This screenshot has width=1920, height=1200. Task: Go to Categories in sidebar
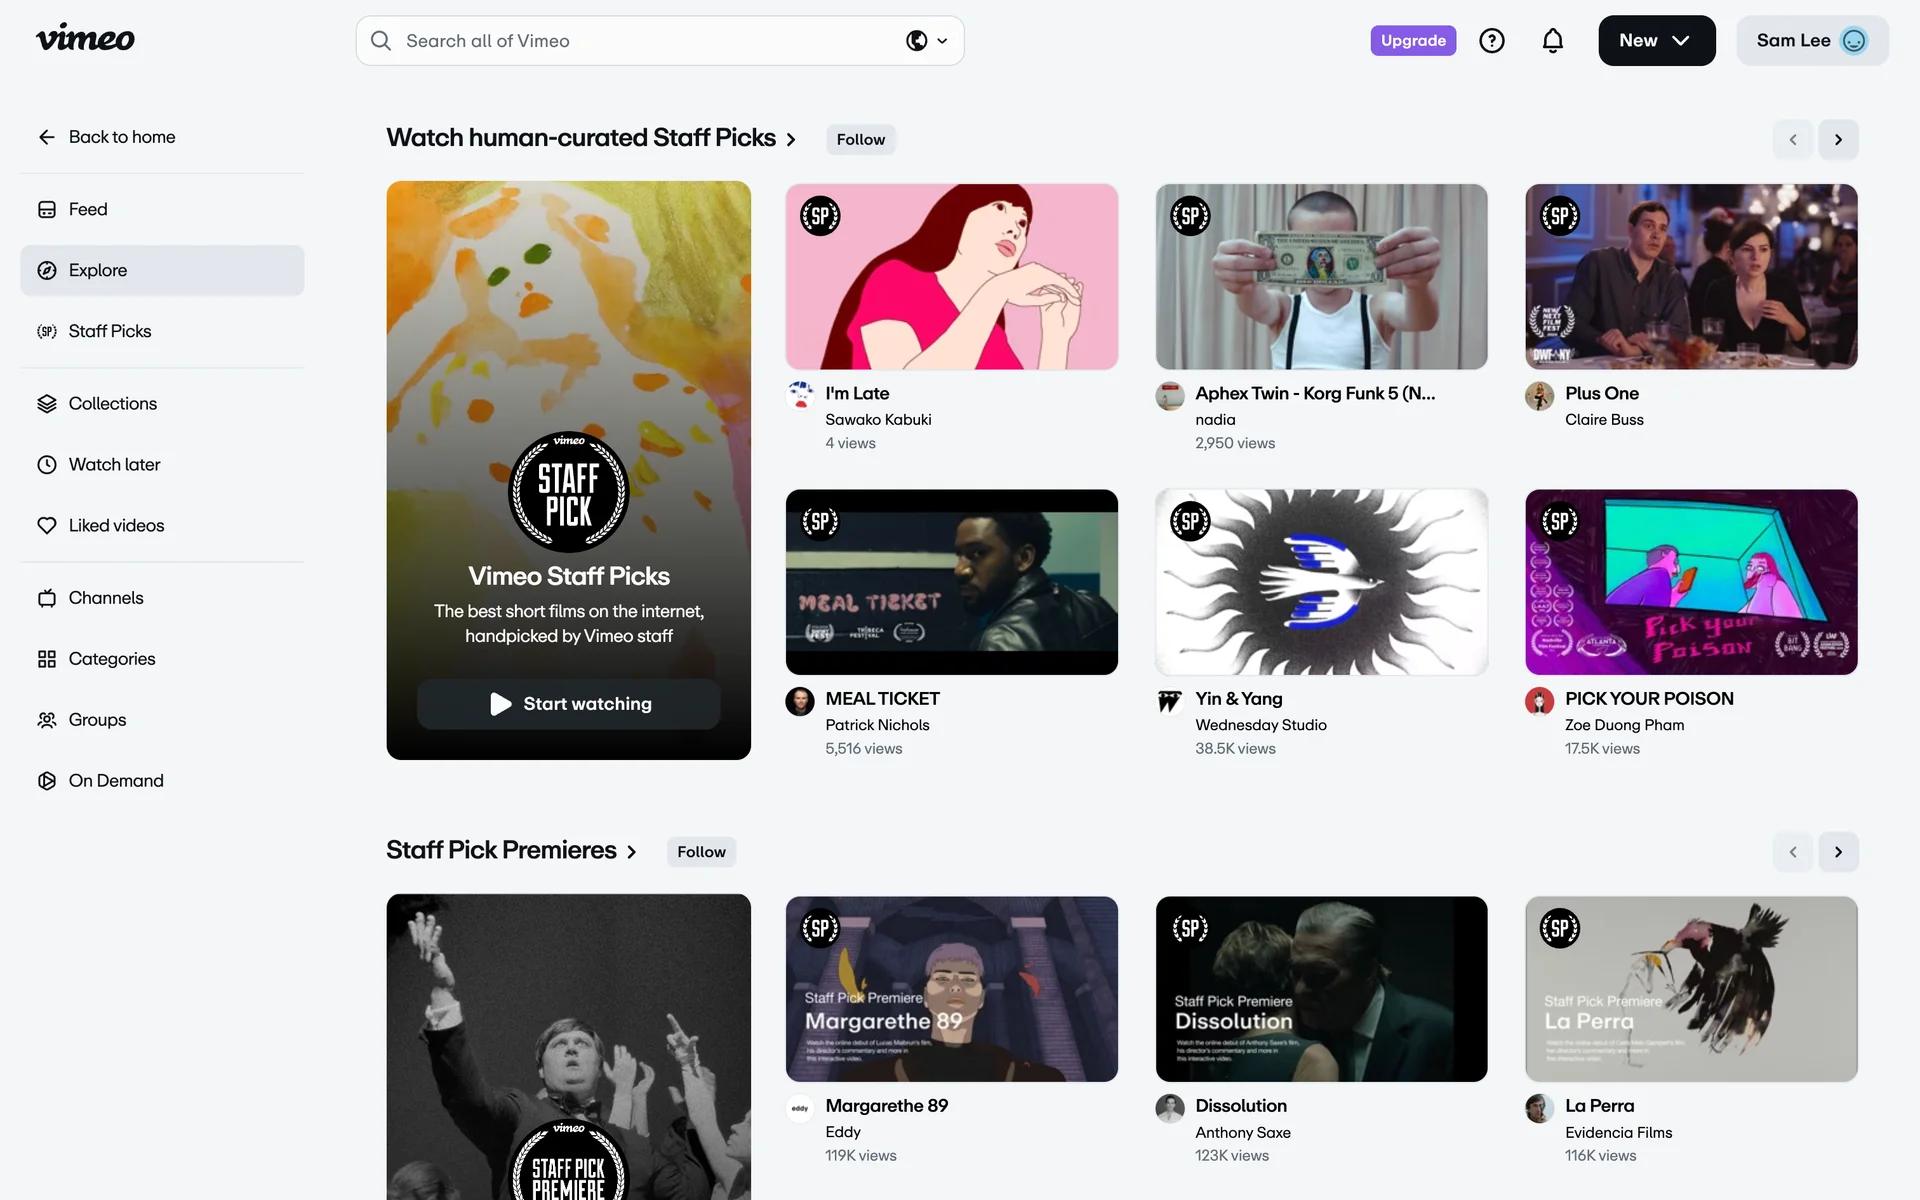[x=111, y=659]
